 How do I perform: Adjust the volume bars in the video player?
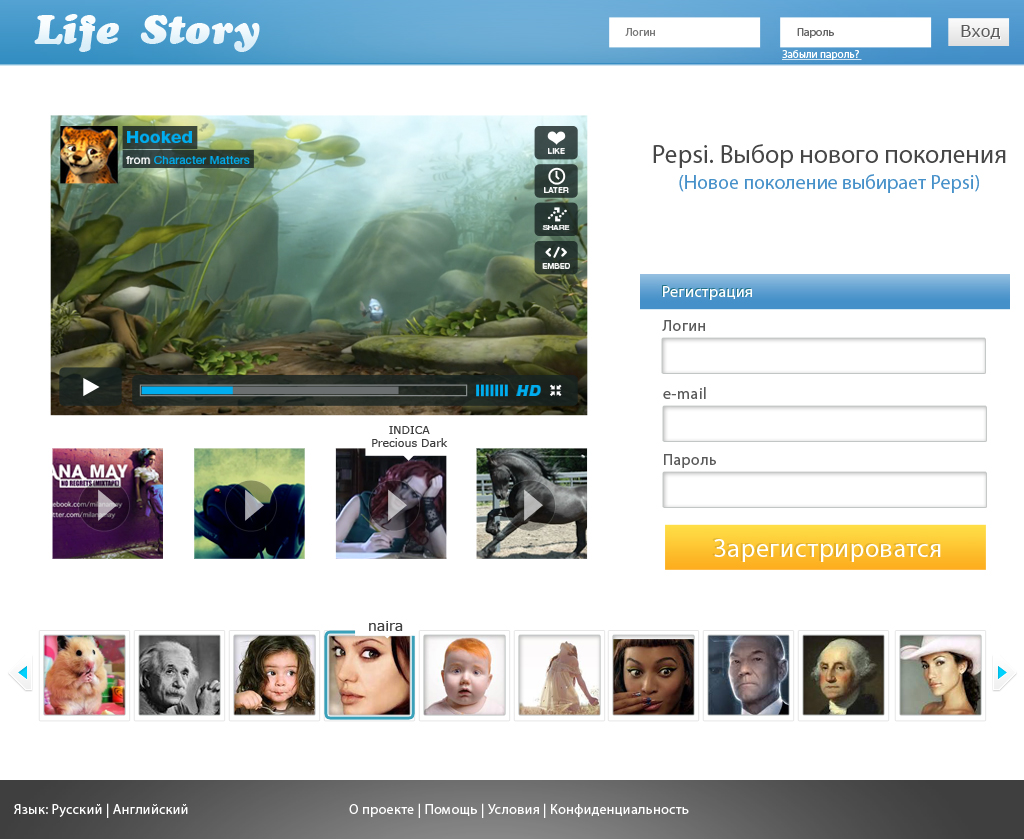(x=492, y=391)
